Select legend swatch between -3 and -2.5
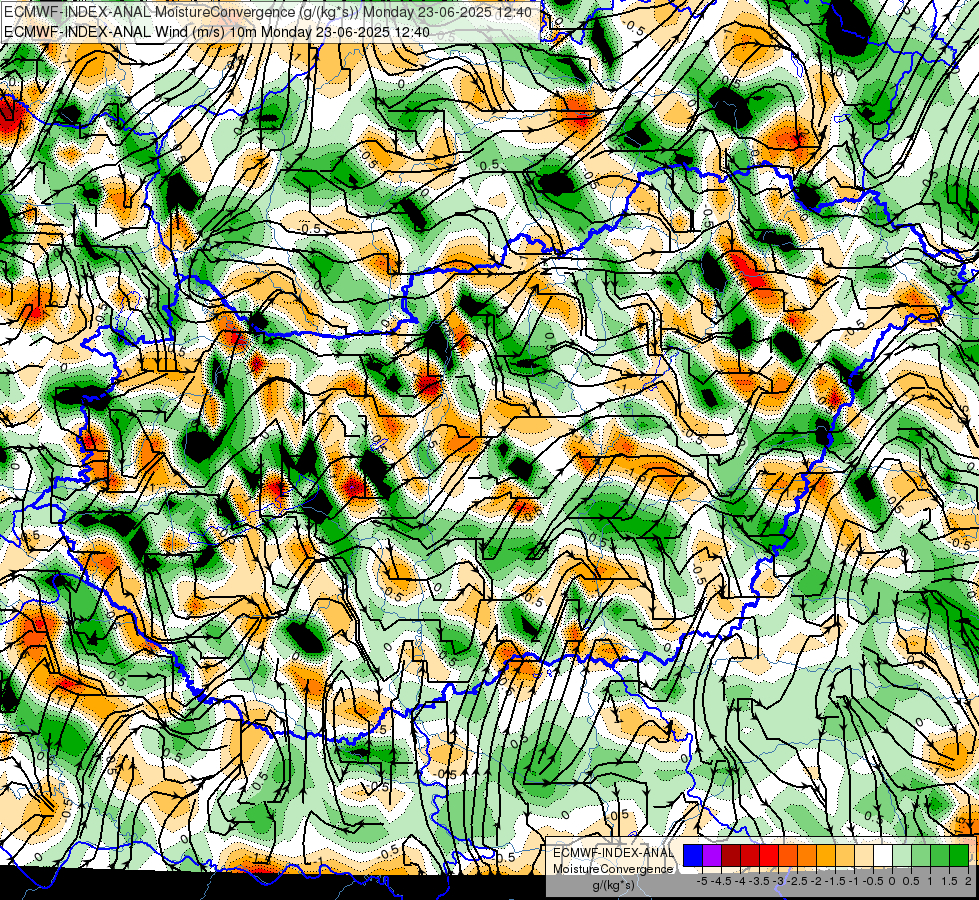Screen dimensions: 979x900 click(788, 856)
